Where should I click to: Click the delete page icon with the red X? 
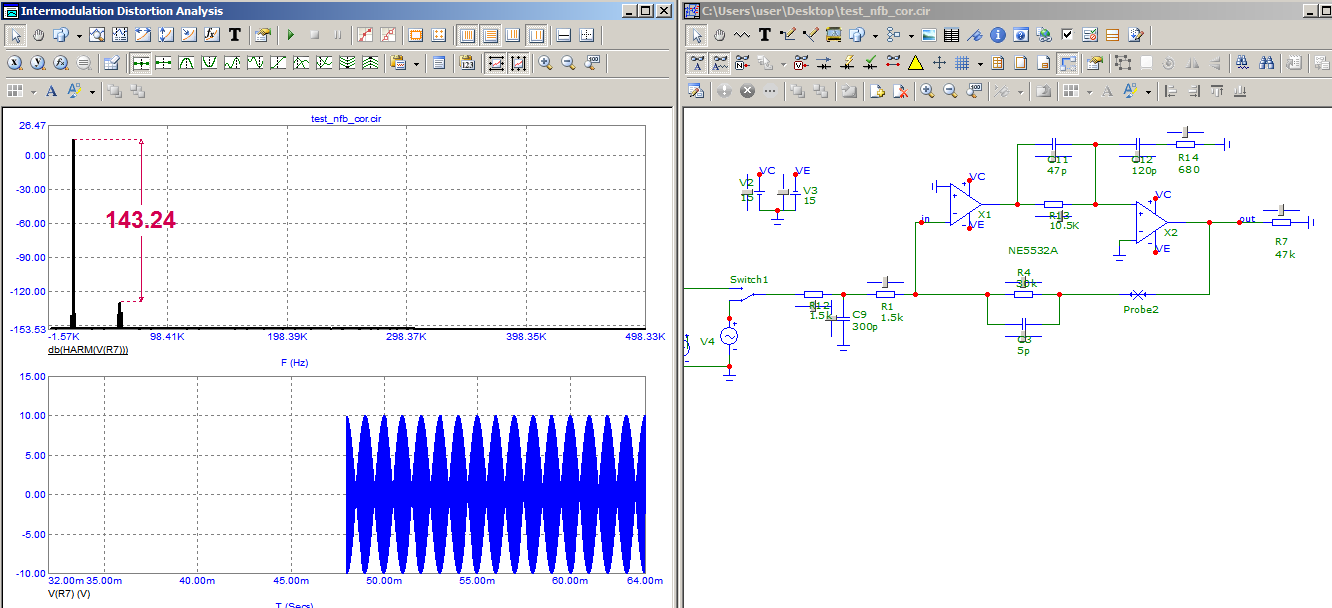pyautogui.click(x=900, y=91)
